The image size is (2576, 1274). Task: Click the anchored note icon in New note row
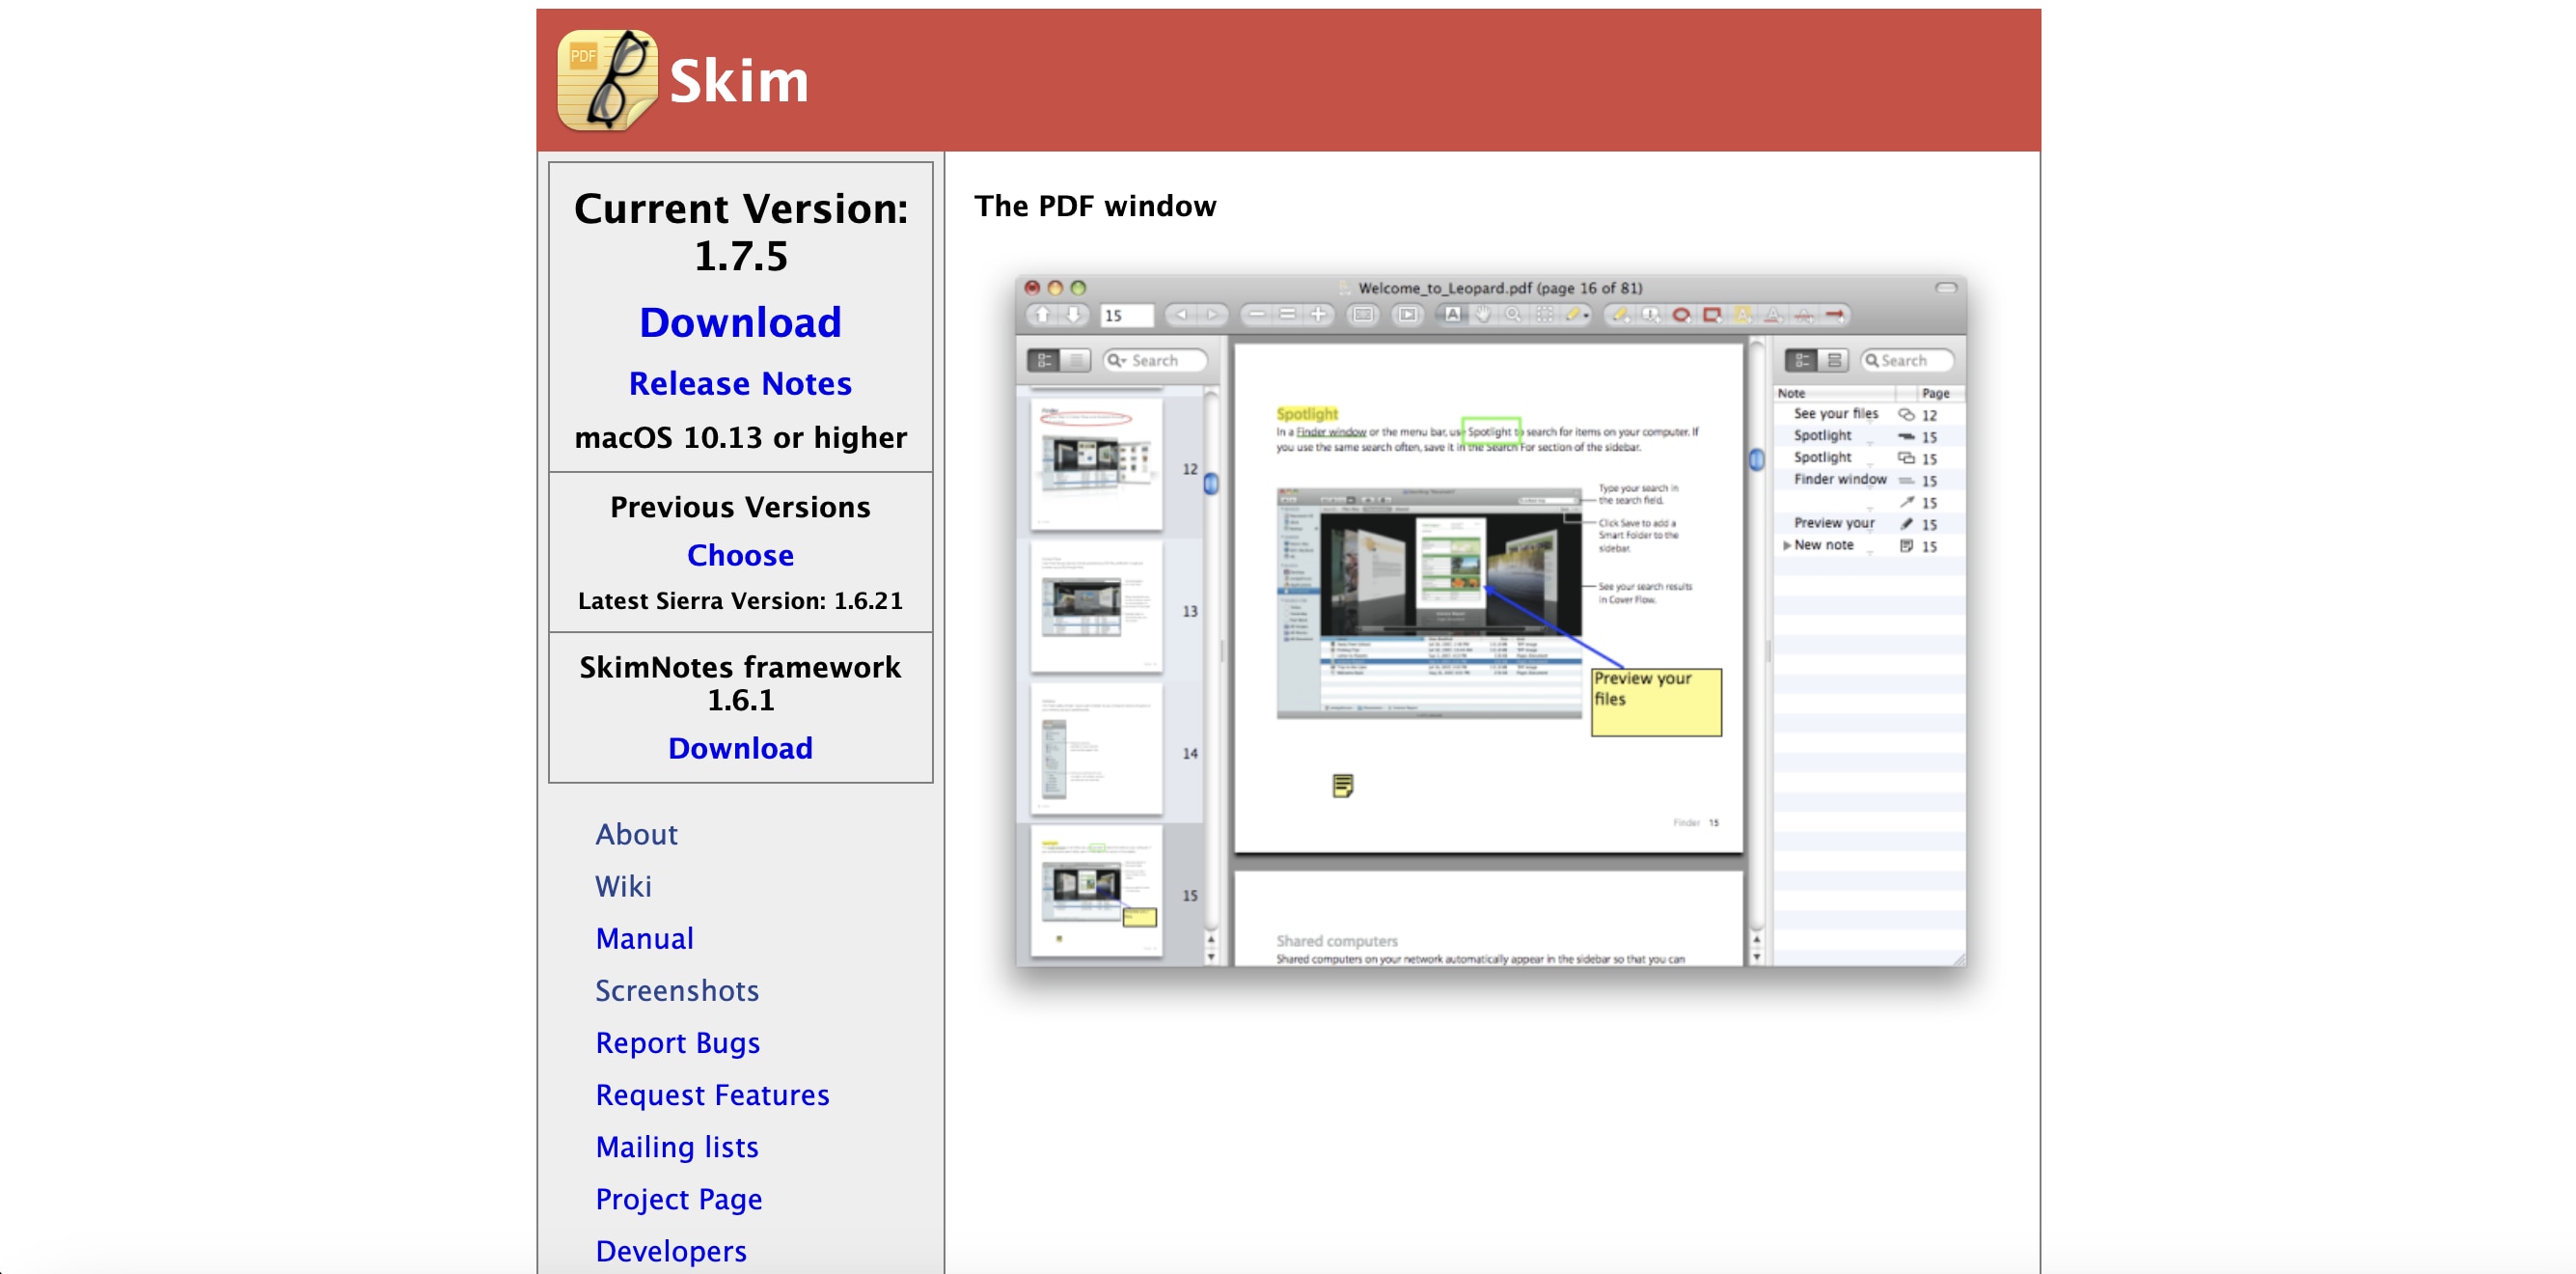point(1906,546)
